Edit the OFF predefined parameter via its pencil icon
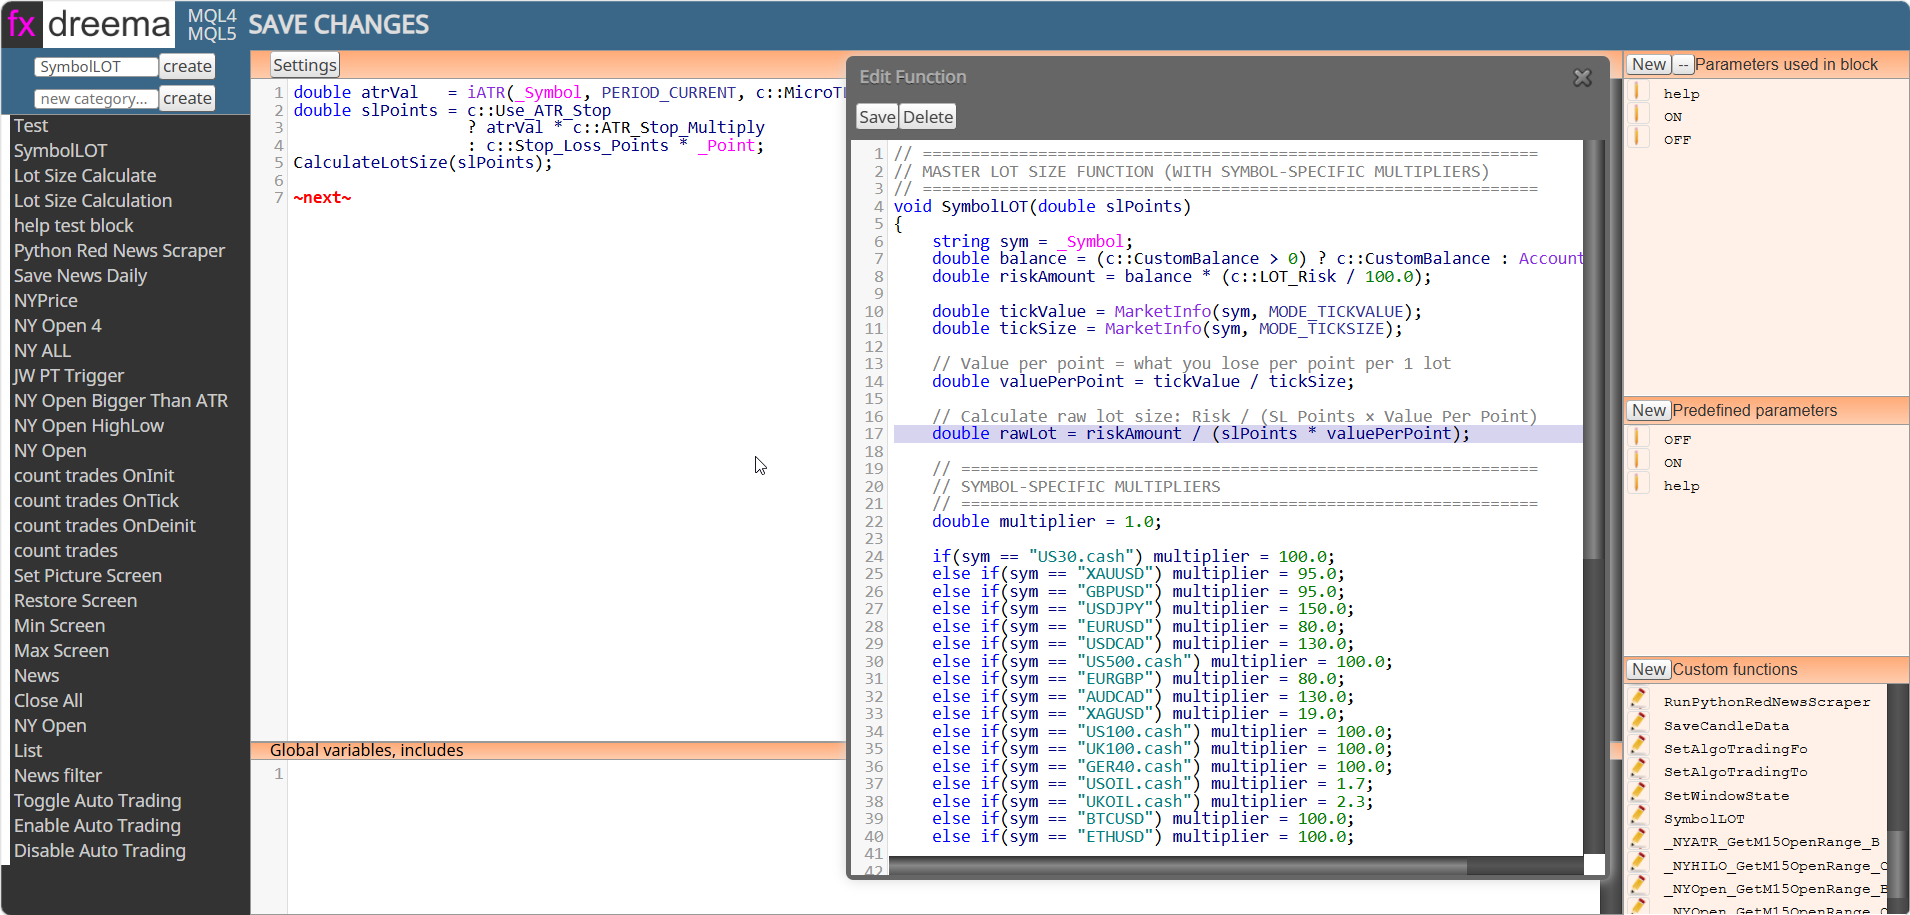This screenshot has width=1910, height=915. 1638,438
